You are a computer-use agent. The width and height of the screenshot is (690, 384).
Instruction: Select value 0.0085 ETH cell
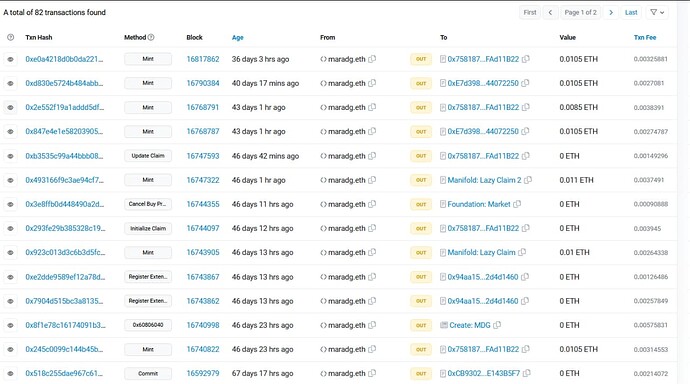click(578, 107)
